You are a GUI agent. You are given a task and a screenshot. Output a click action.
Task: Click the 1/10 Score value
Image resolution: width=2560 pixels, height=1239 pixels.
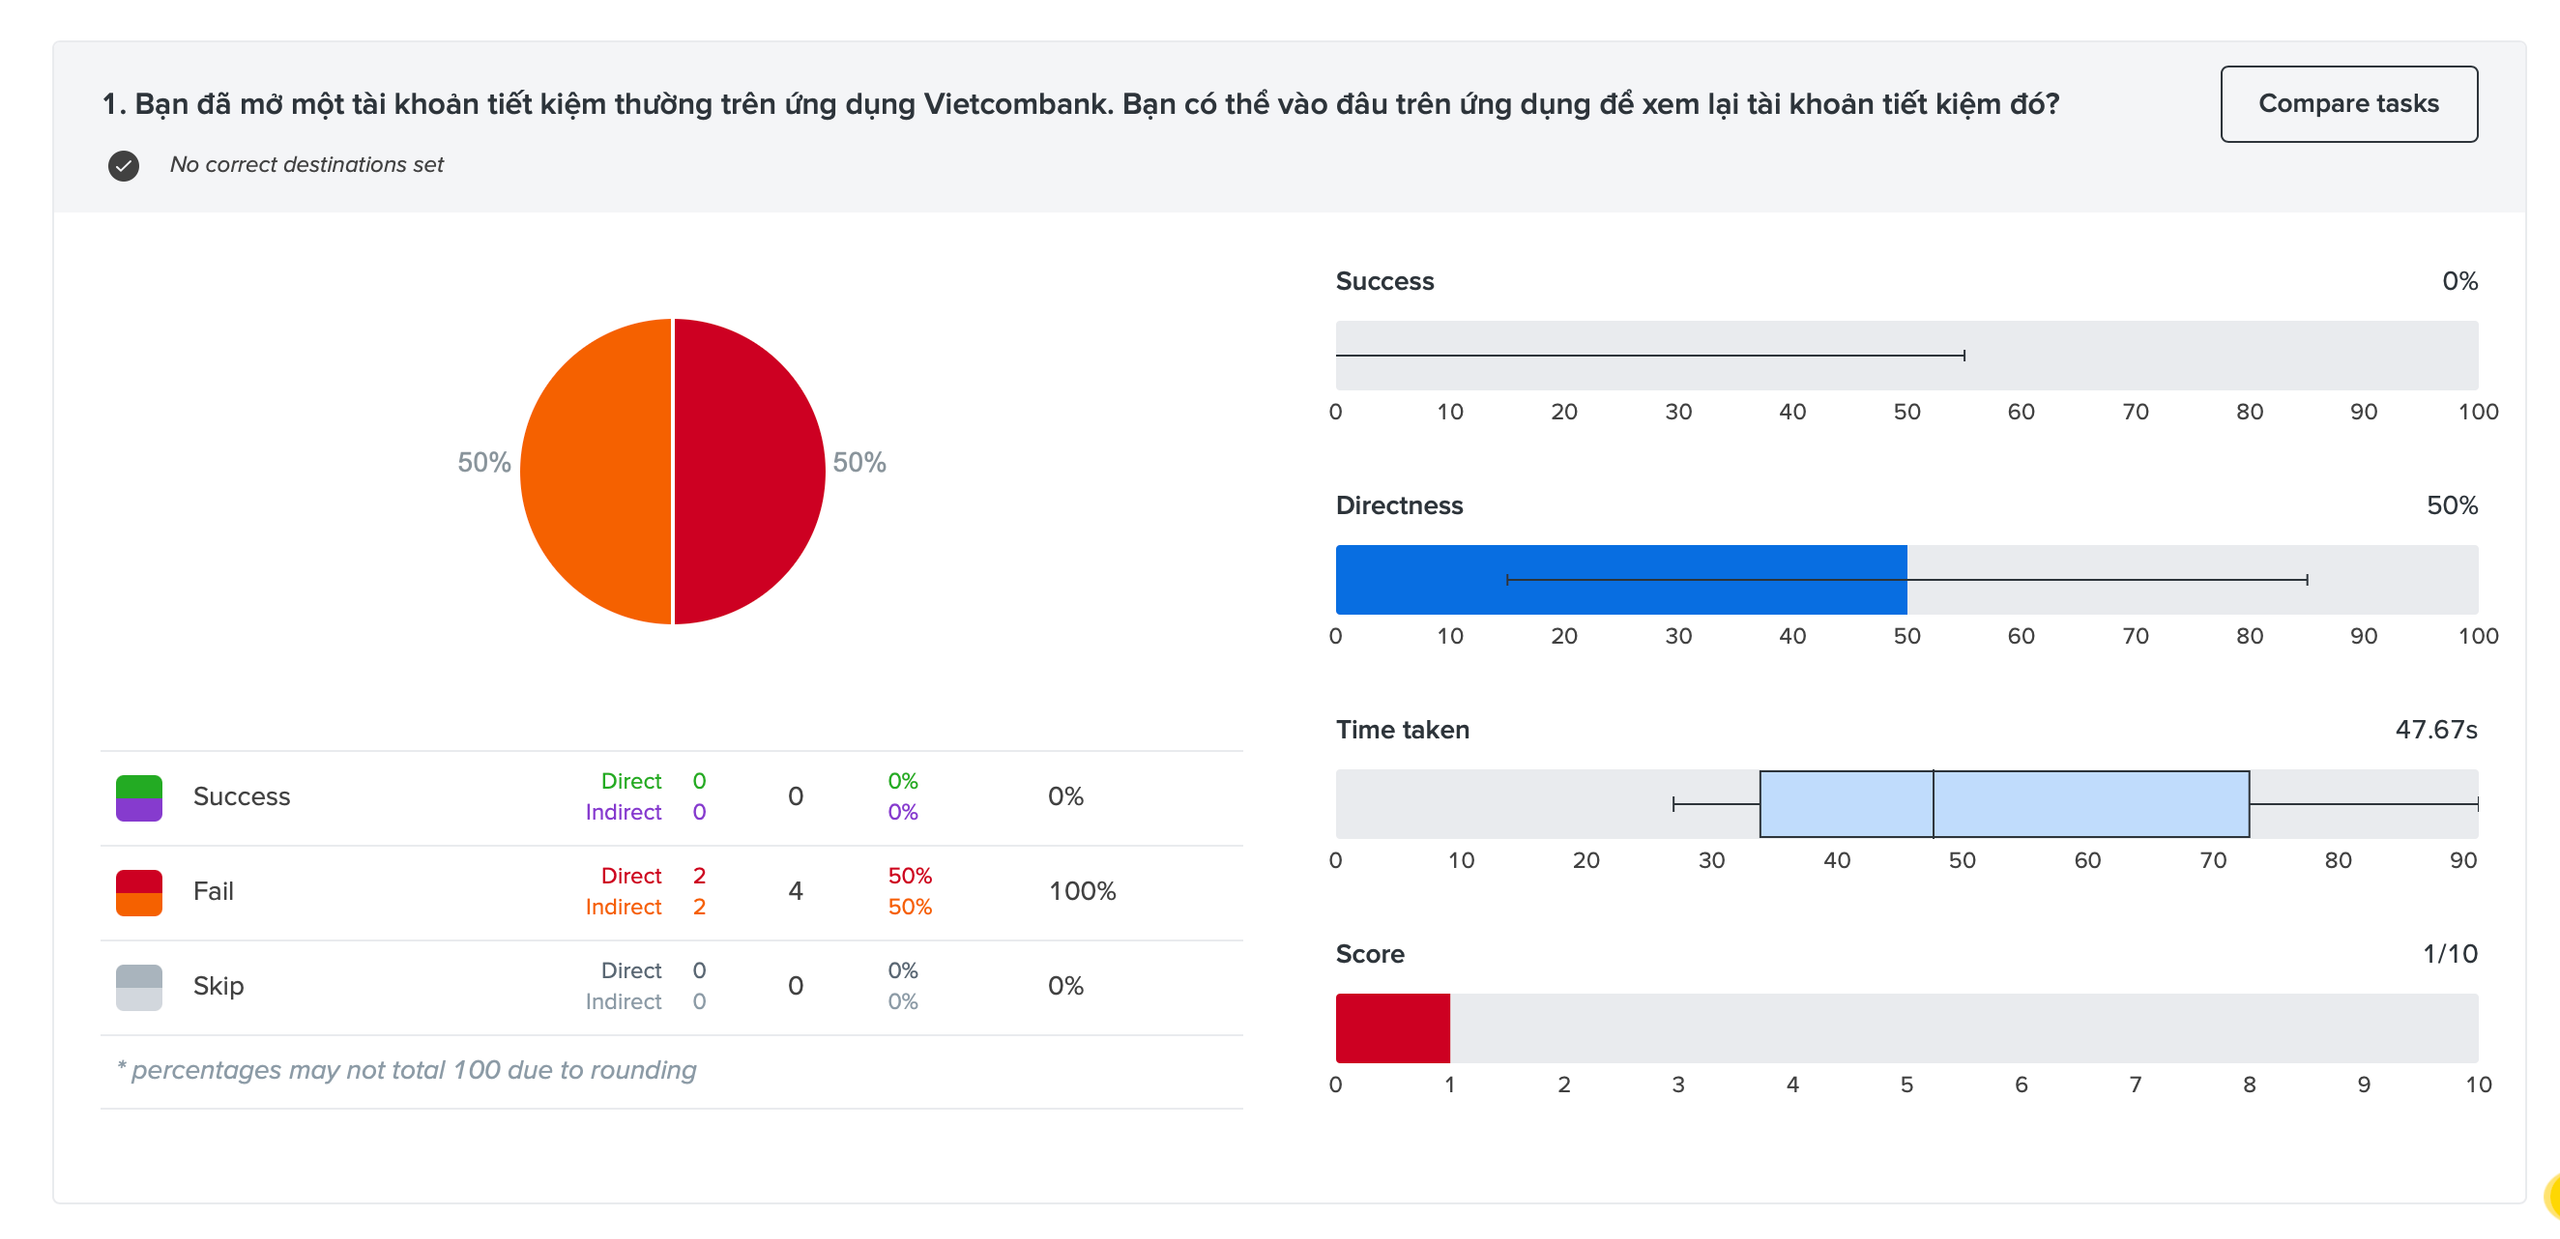pyautogui.click(x=2449, y=953)
